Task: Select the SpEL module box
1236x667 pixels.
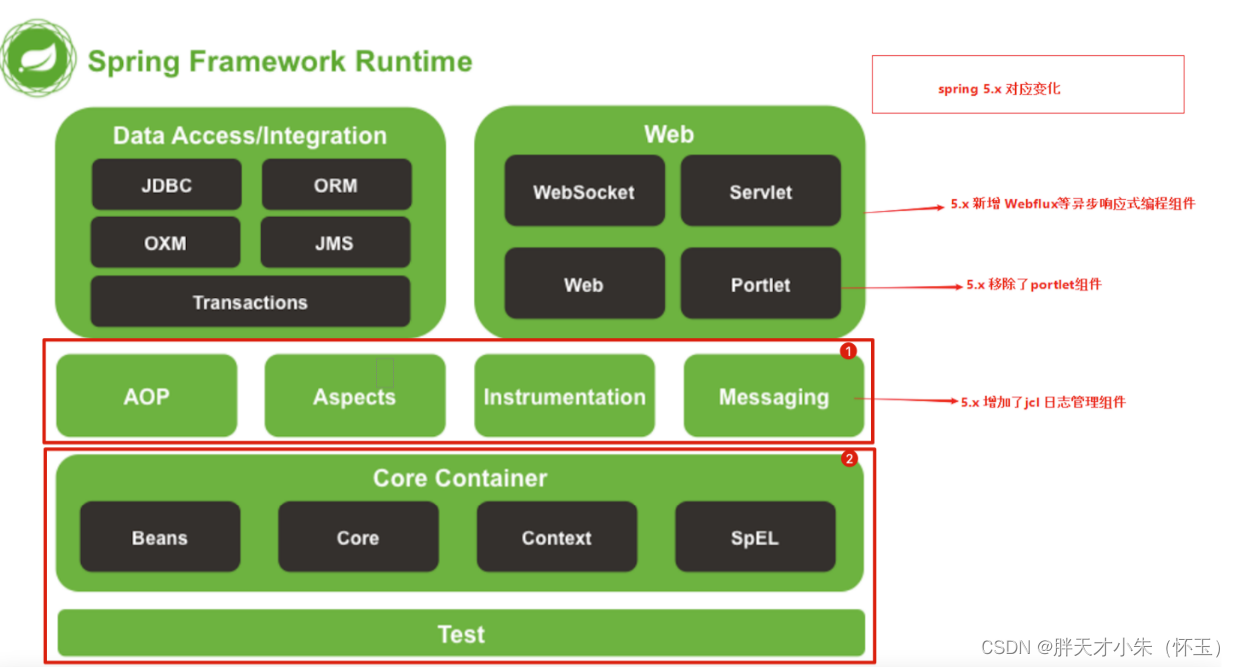Action: [x=755, y=537]
